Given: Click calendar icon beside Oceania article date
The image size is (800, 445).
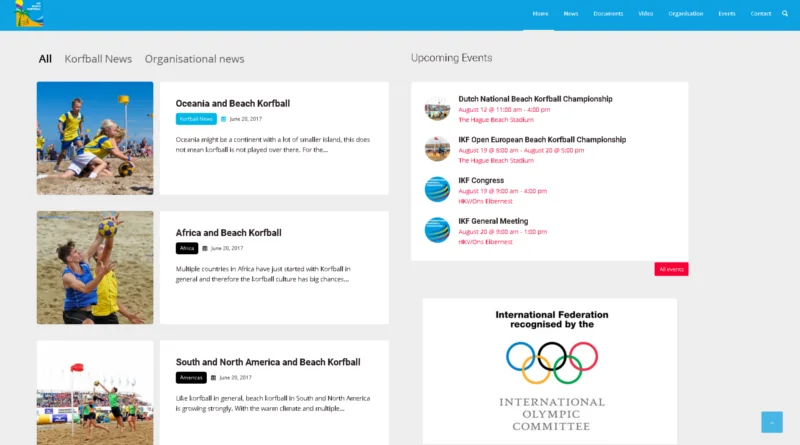Looking at the screenshot, I should coord(223,119).
